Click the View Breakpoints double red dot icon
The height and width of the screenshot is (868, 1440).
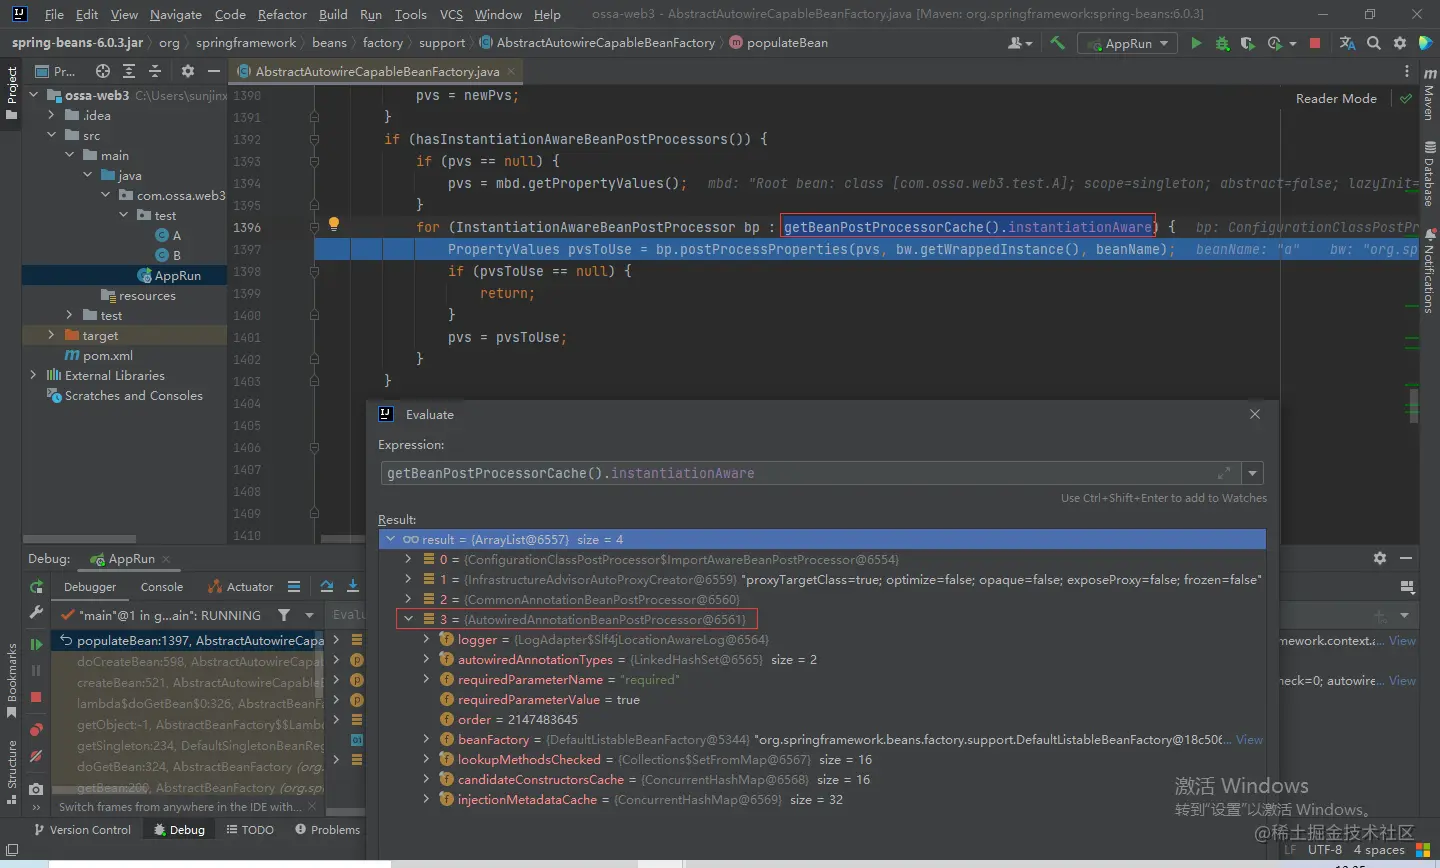(36, 729)
